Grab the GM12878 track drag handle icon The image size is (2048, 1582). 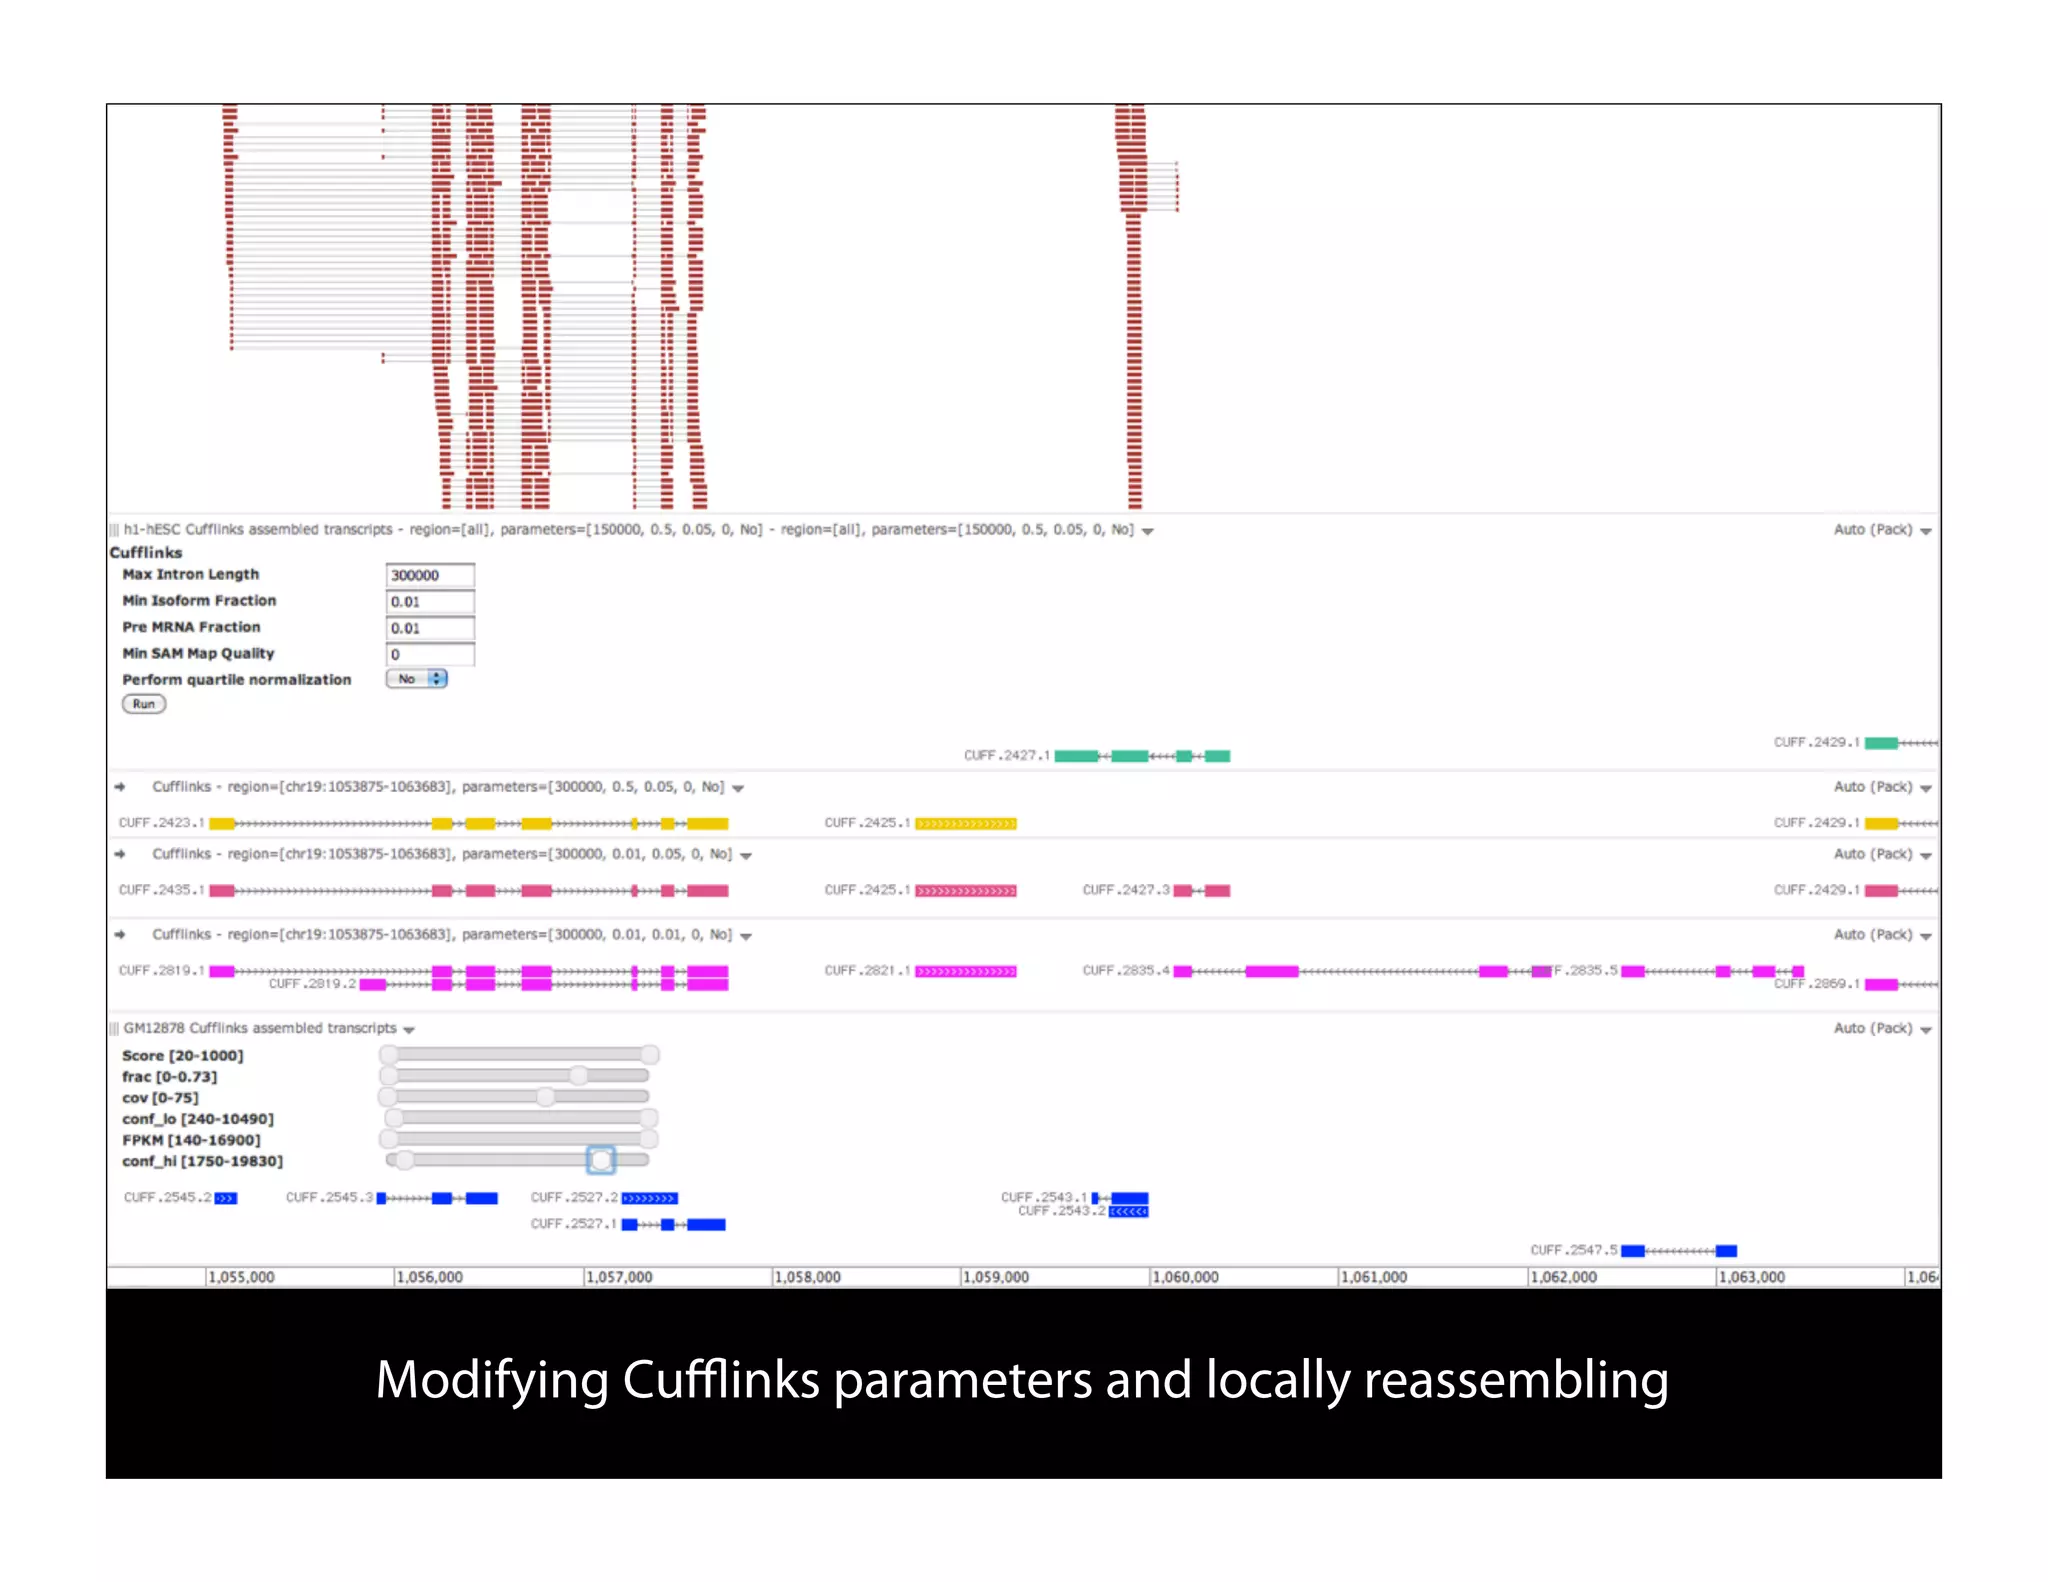[114, 1028]
